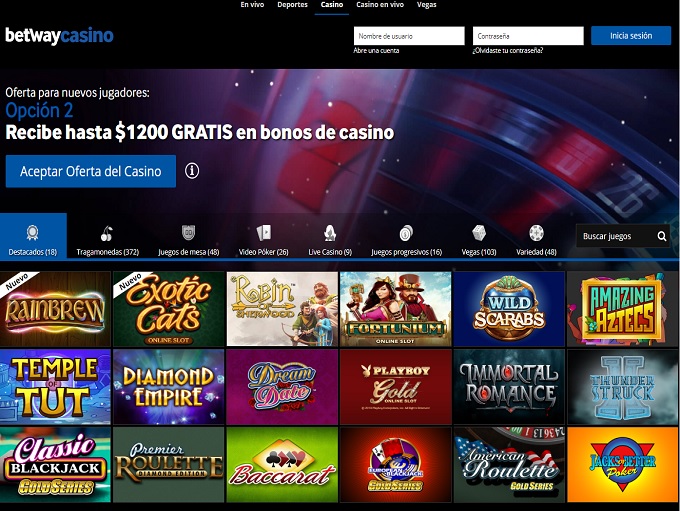Click ¿Olvidaste tu contraseña? link
The image size is (680, 511).
tap(508, 51)
